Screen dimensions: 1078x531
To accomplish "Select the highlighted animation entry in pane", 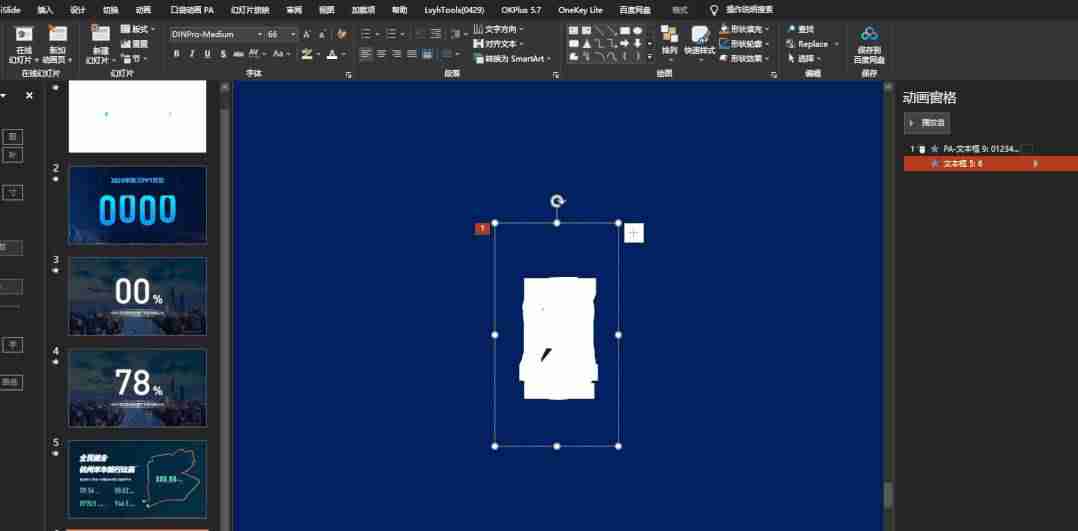I will (x=990, y=164).
